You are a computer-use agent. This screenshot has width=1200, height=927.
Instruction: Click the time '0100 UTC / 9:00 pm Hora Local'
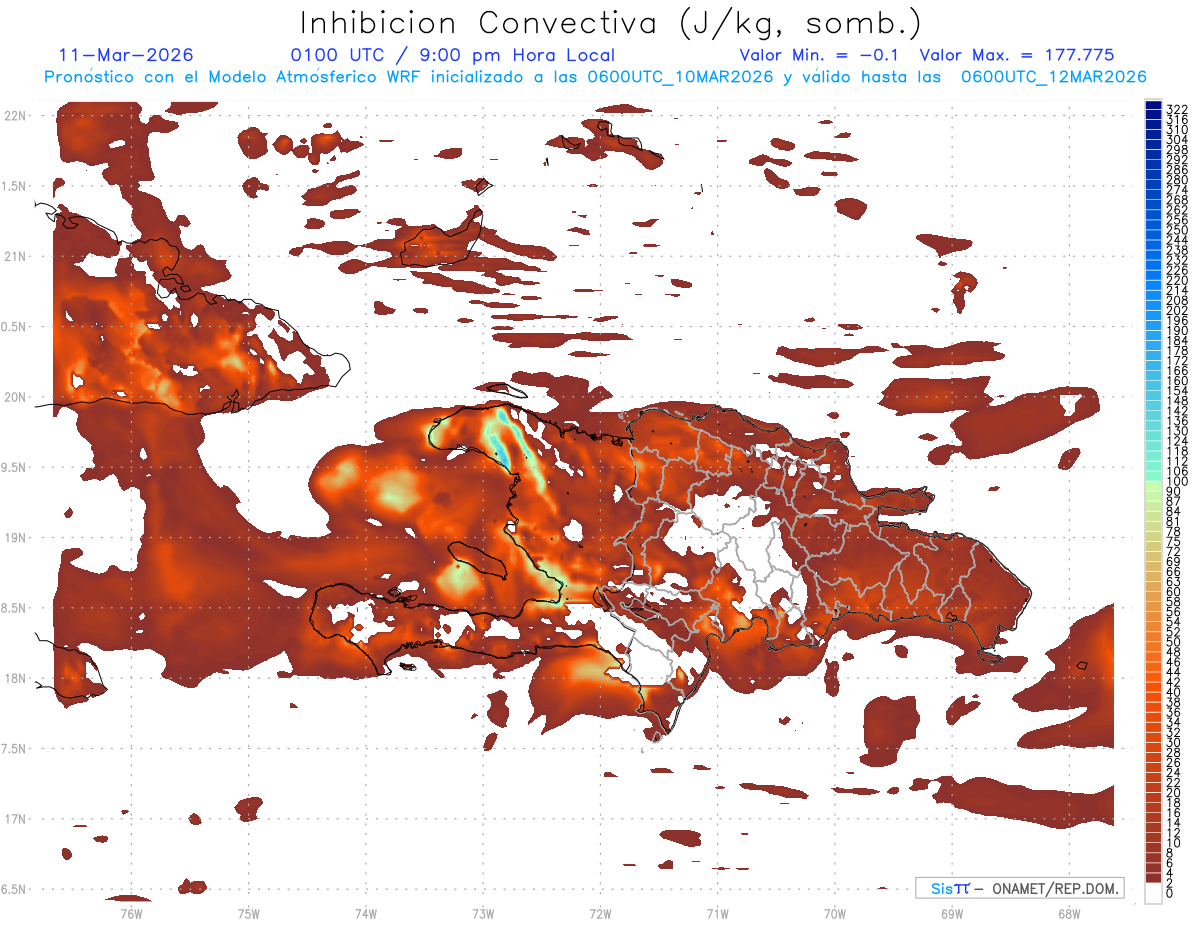click(453, 55)
